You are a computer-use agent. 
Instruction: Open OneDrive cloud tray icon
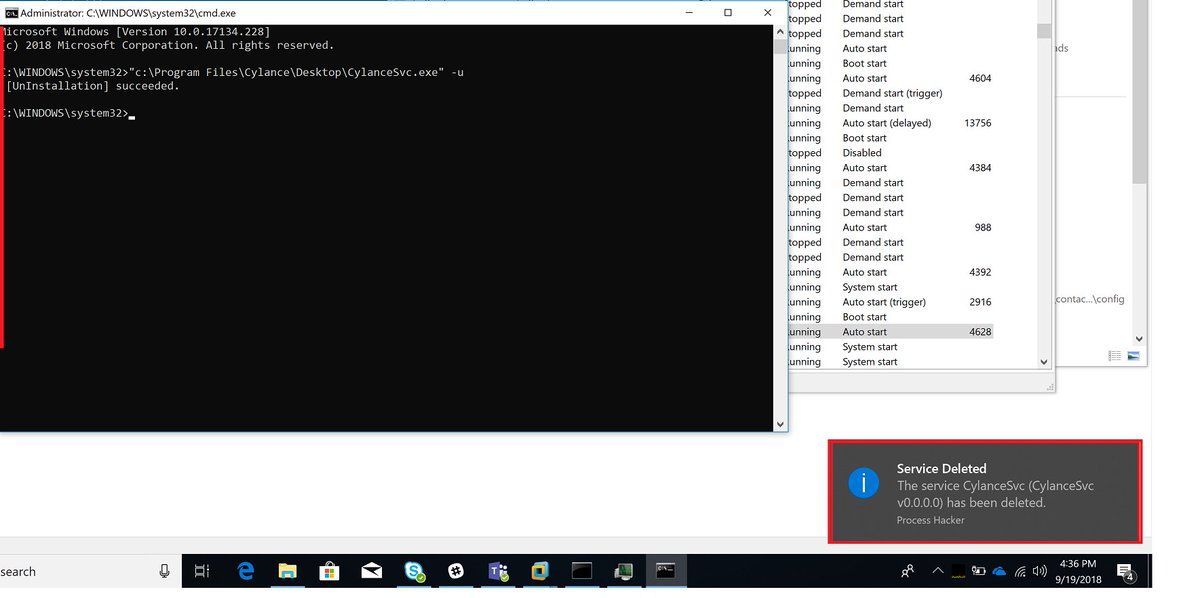point(999,571)
